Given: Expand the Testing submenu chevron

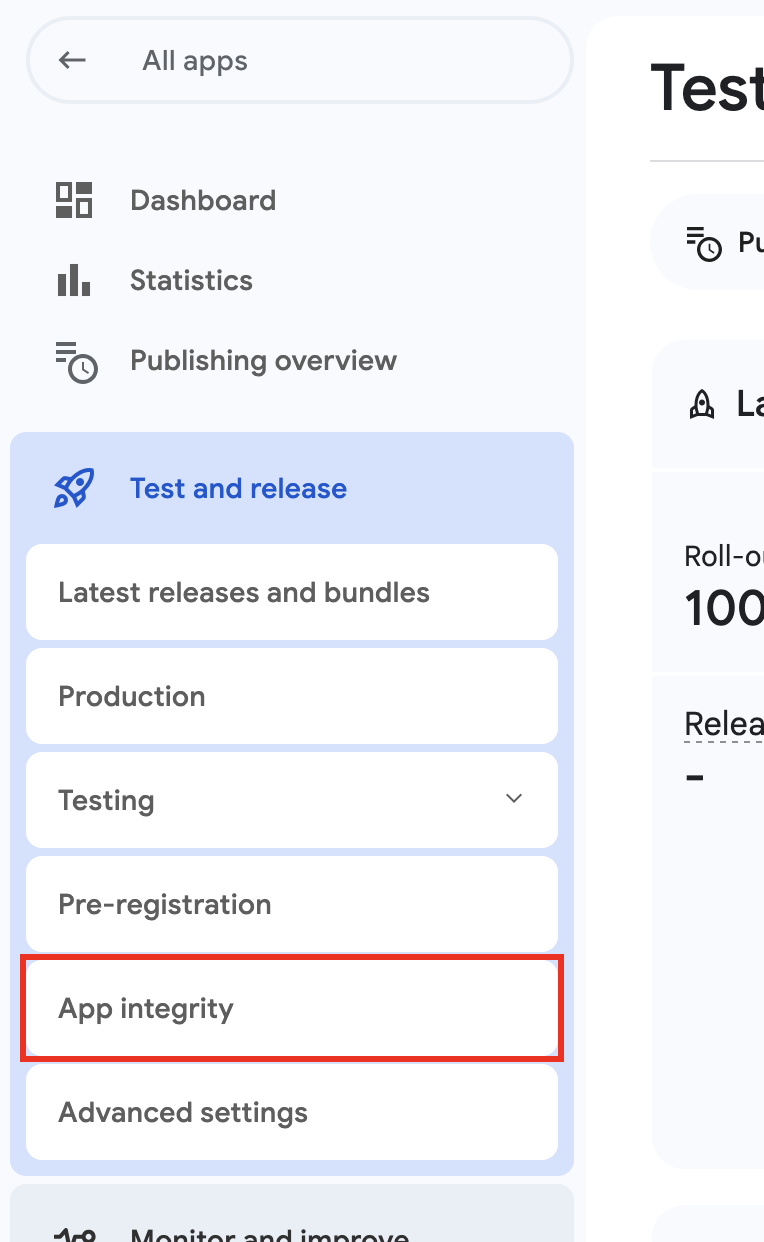Looking at the screenshot, I should 514,799.
